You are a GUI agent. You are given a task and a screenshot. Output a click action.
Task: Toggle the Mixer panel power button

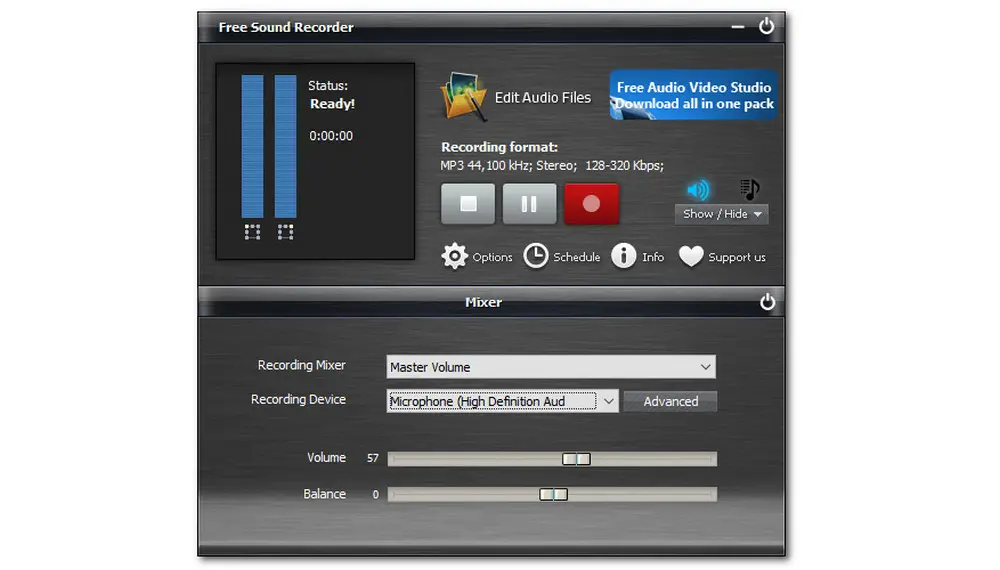(767, 302)
